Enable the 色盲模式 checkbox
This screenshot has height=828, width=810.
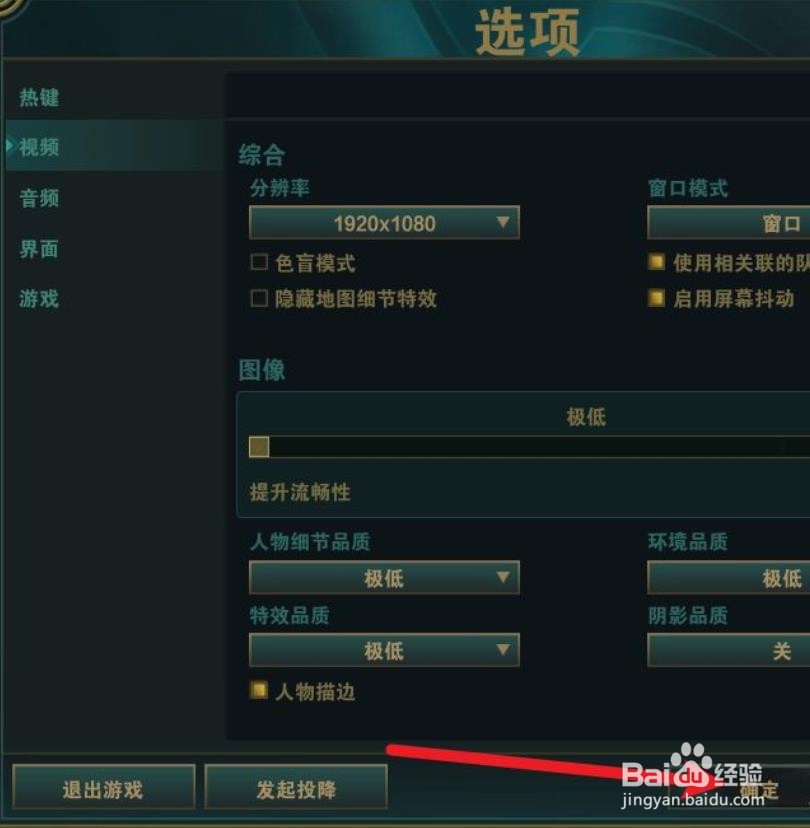tap(259, 262)
